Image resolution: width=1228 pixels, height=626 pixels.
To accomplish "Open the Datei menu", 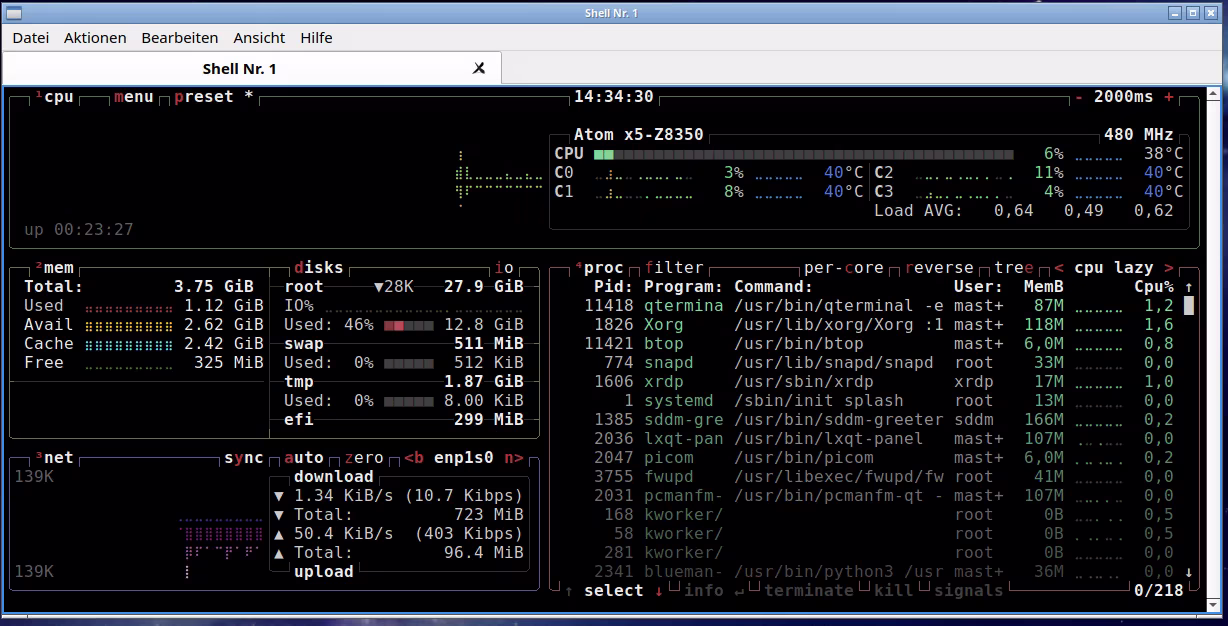I will 31,38.
